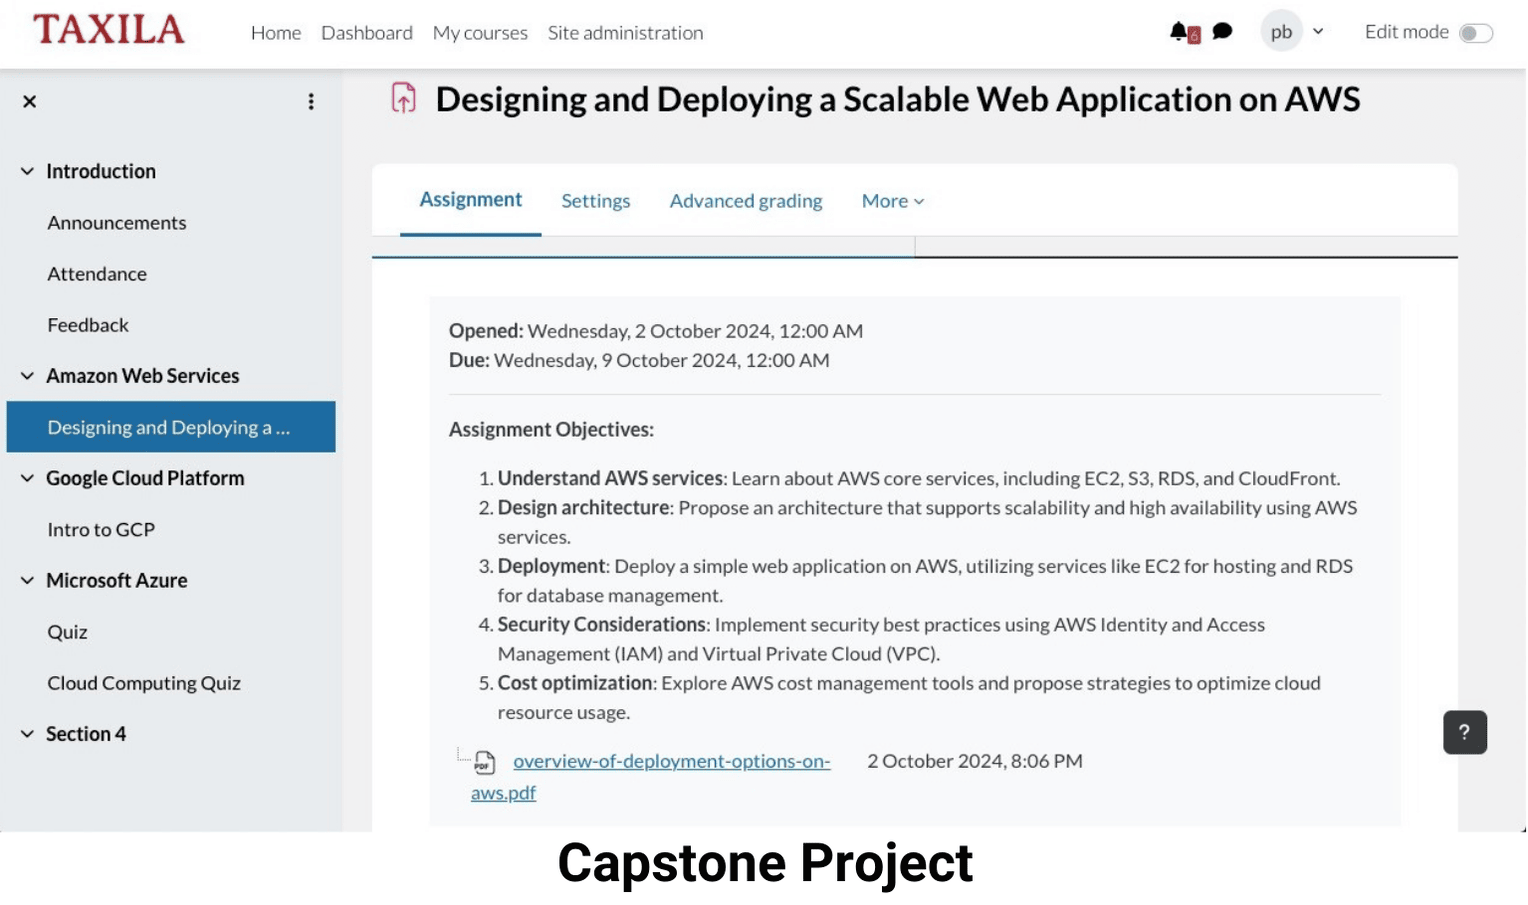Click the TAXILA logo
The height and width of the screenshot is (905, 1528).
109,30
